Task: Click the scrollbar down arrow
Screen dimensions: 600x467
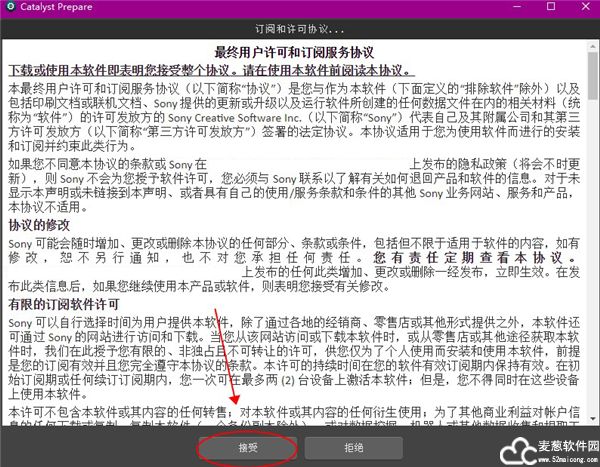Action: [x=593, y=419]
